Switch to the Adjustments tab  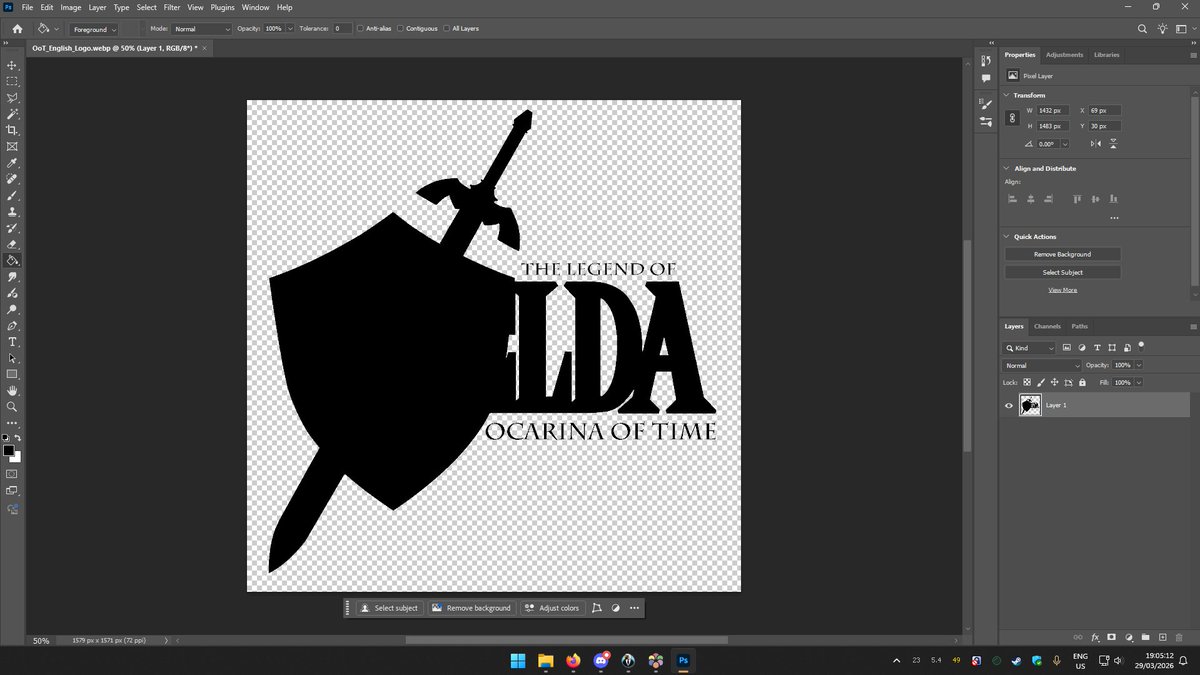tap(1064, 55)
